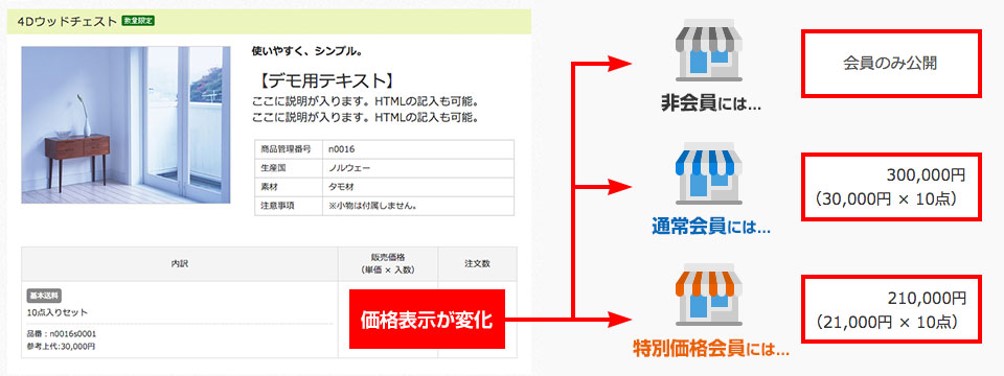1004x376 pixels.
Task: Click the 生産国 label cell
Action: [287, 168]
